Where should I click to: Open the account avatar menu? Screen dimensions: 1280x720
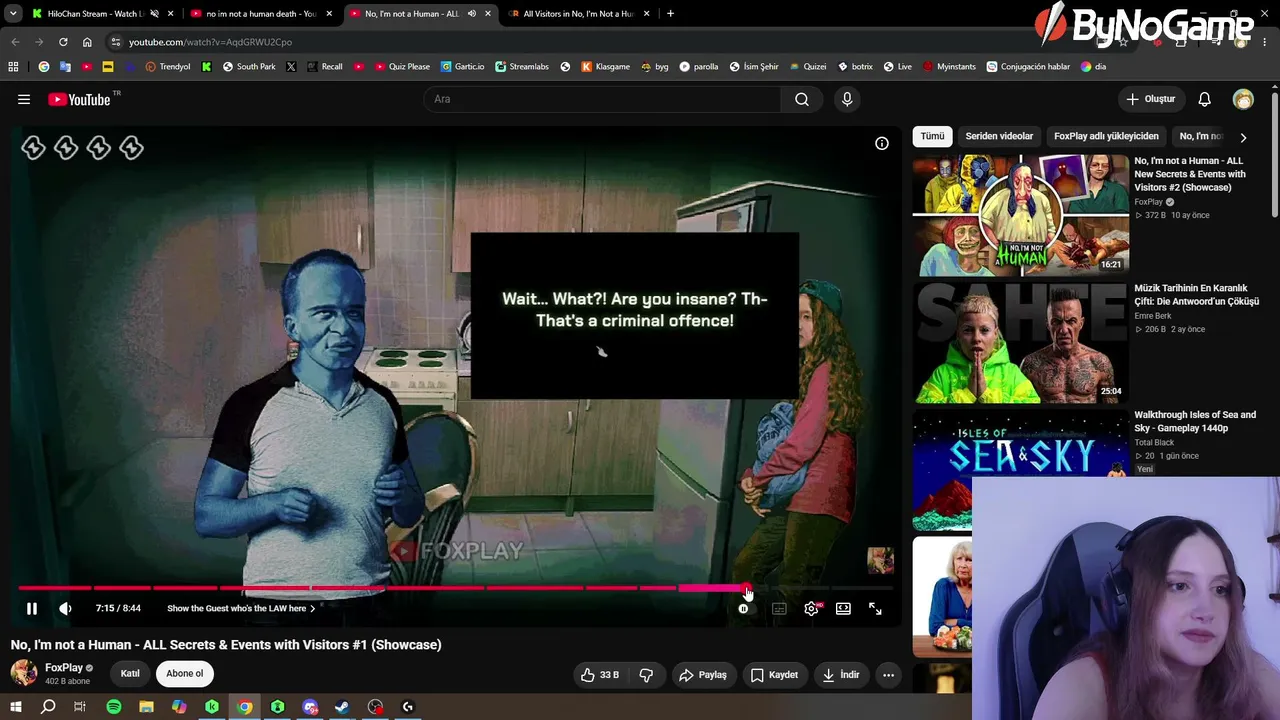(x=1243, y=99)
